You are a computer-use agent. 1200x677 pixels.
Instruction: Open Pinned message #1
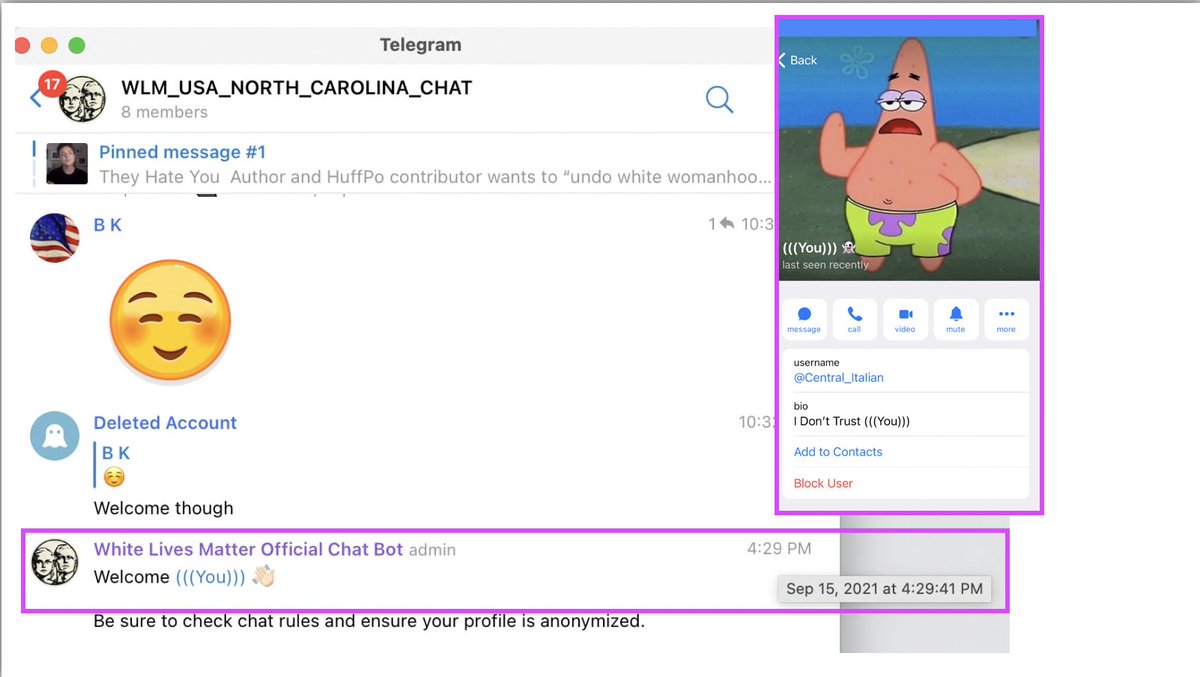pos(182,152)
